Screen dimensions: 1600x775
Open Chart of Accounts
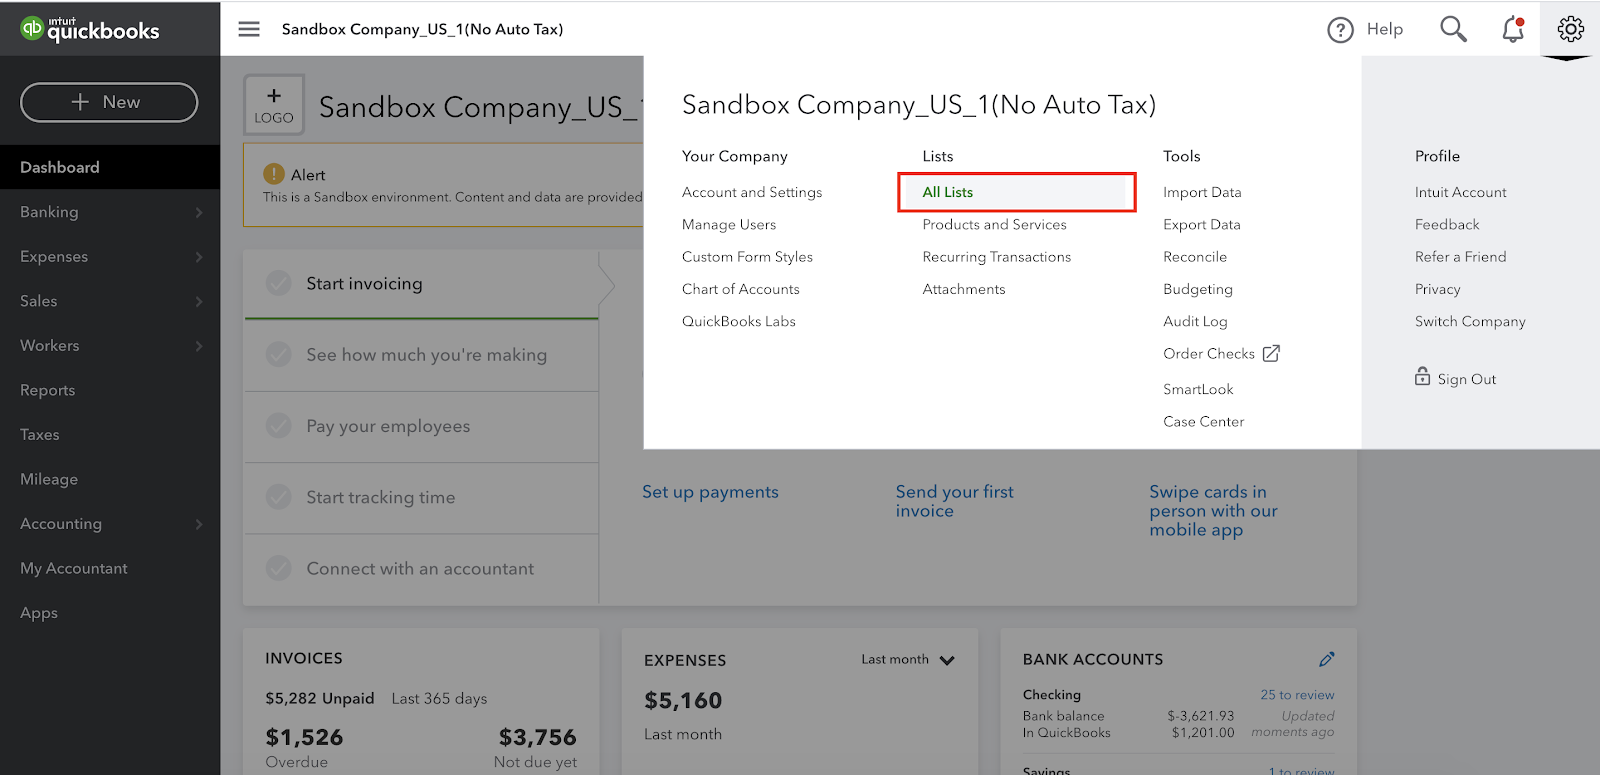tap(741, 289)
